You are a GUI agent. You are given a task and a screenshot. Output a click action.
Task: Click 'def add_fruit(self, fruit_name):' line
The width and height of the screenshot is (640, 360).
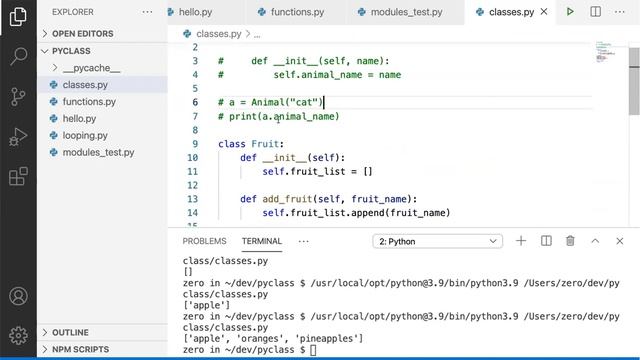(329, 199)
